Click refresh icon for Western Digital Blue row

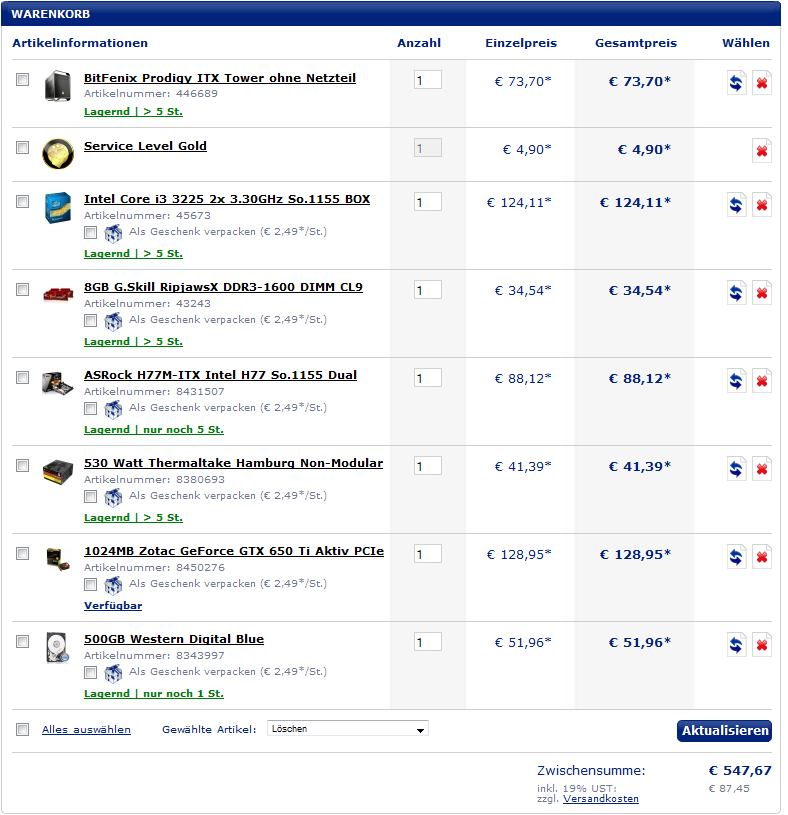click(736, 645)
